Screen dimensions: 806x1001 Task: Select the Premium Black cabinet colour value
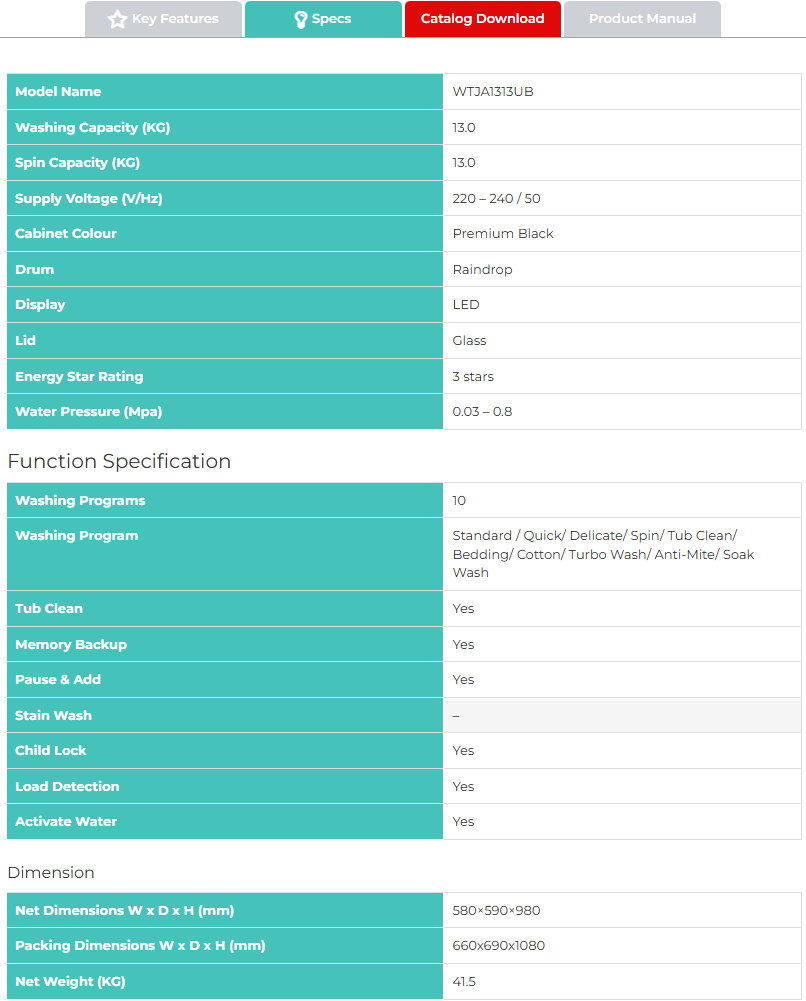coord(503,234)
